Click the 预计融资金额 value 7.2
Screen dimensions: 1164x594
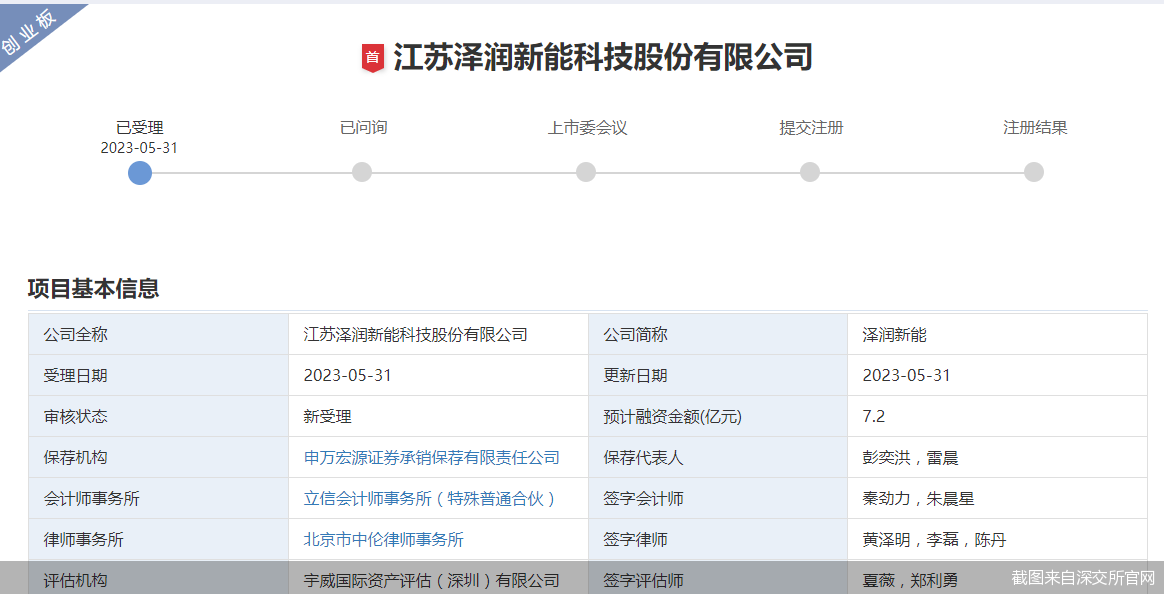[x=873, y=416]
